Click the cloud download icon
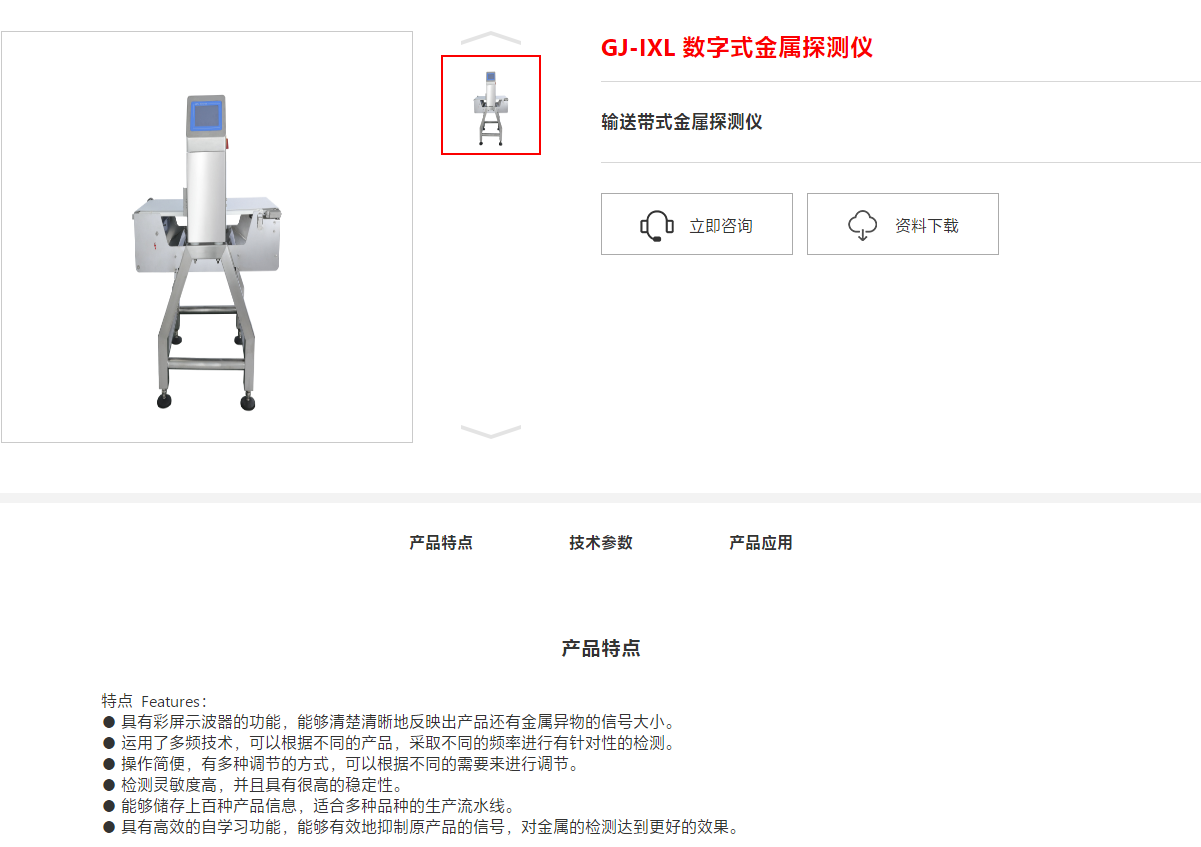 click(862, 225)
